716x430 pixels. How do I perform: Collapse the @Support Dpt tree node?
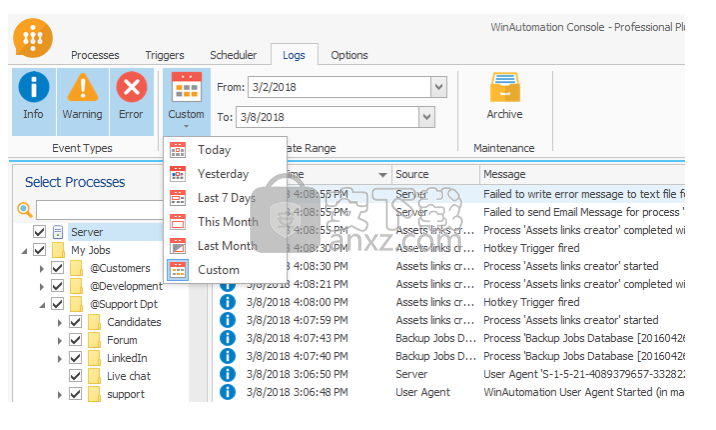[42, 305]
